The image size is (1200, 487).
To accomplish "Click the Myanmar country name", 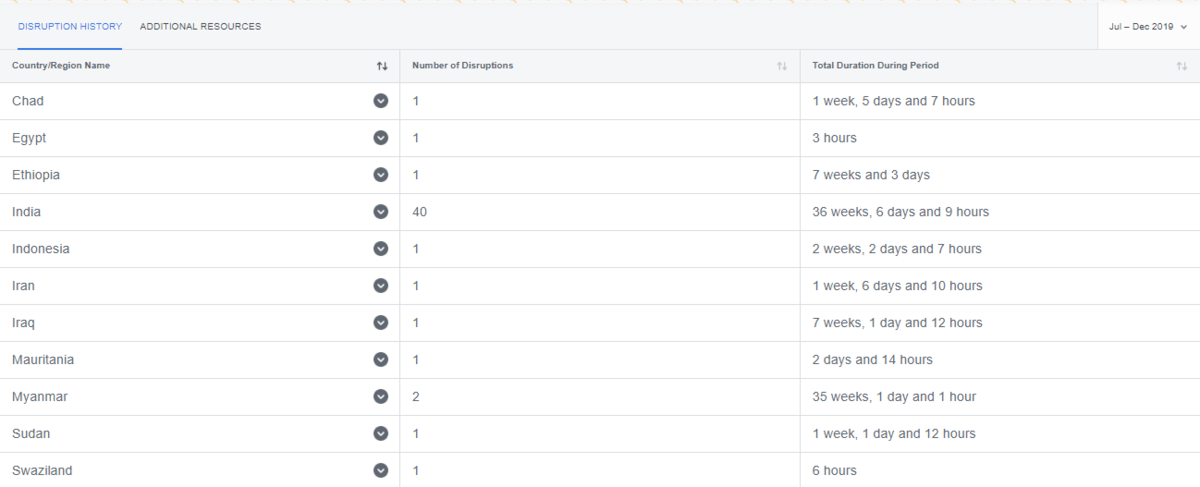I will coord(40,397).
